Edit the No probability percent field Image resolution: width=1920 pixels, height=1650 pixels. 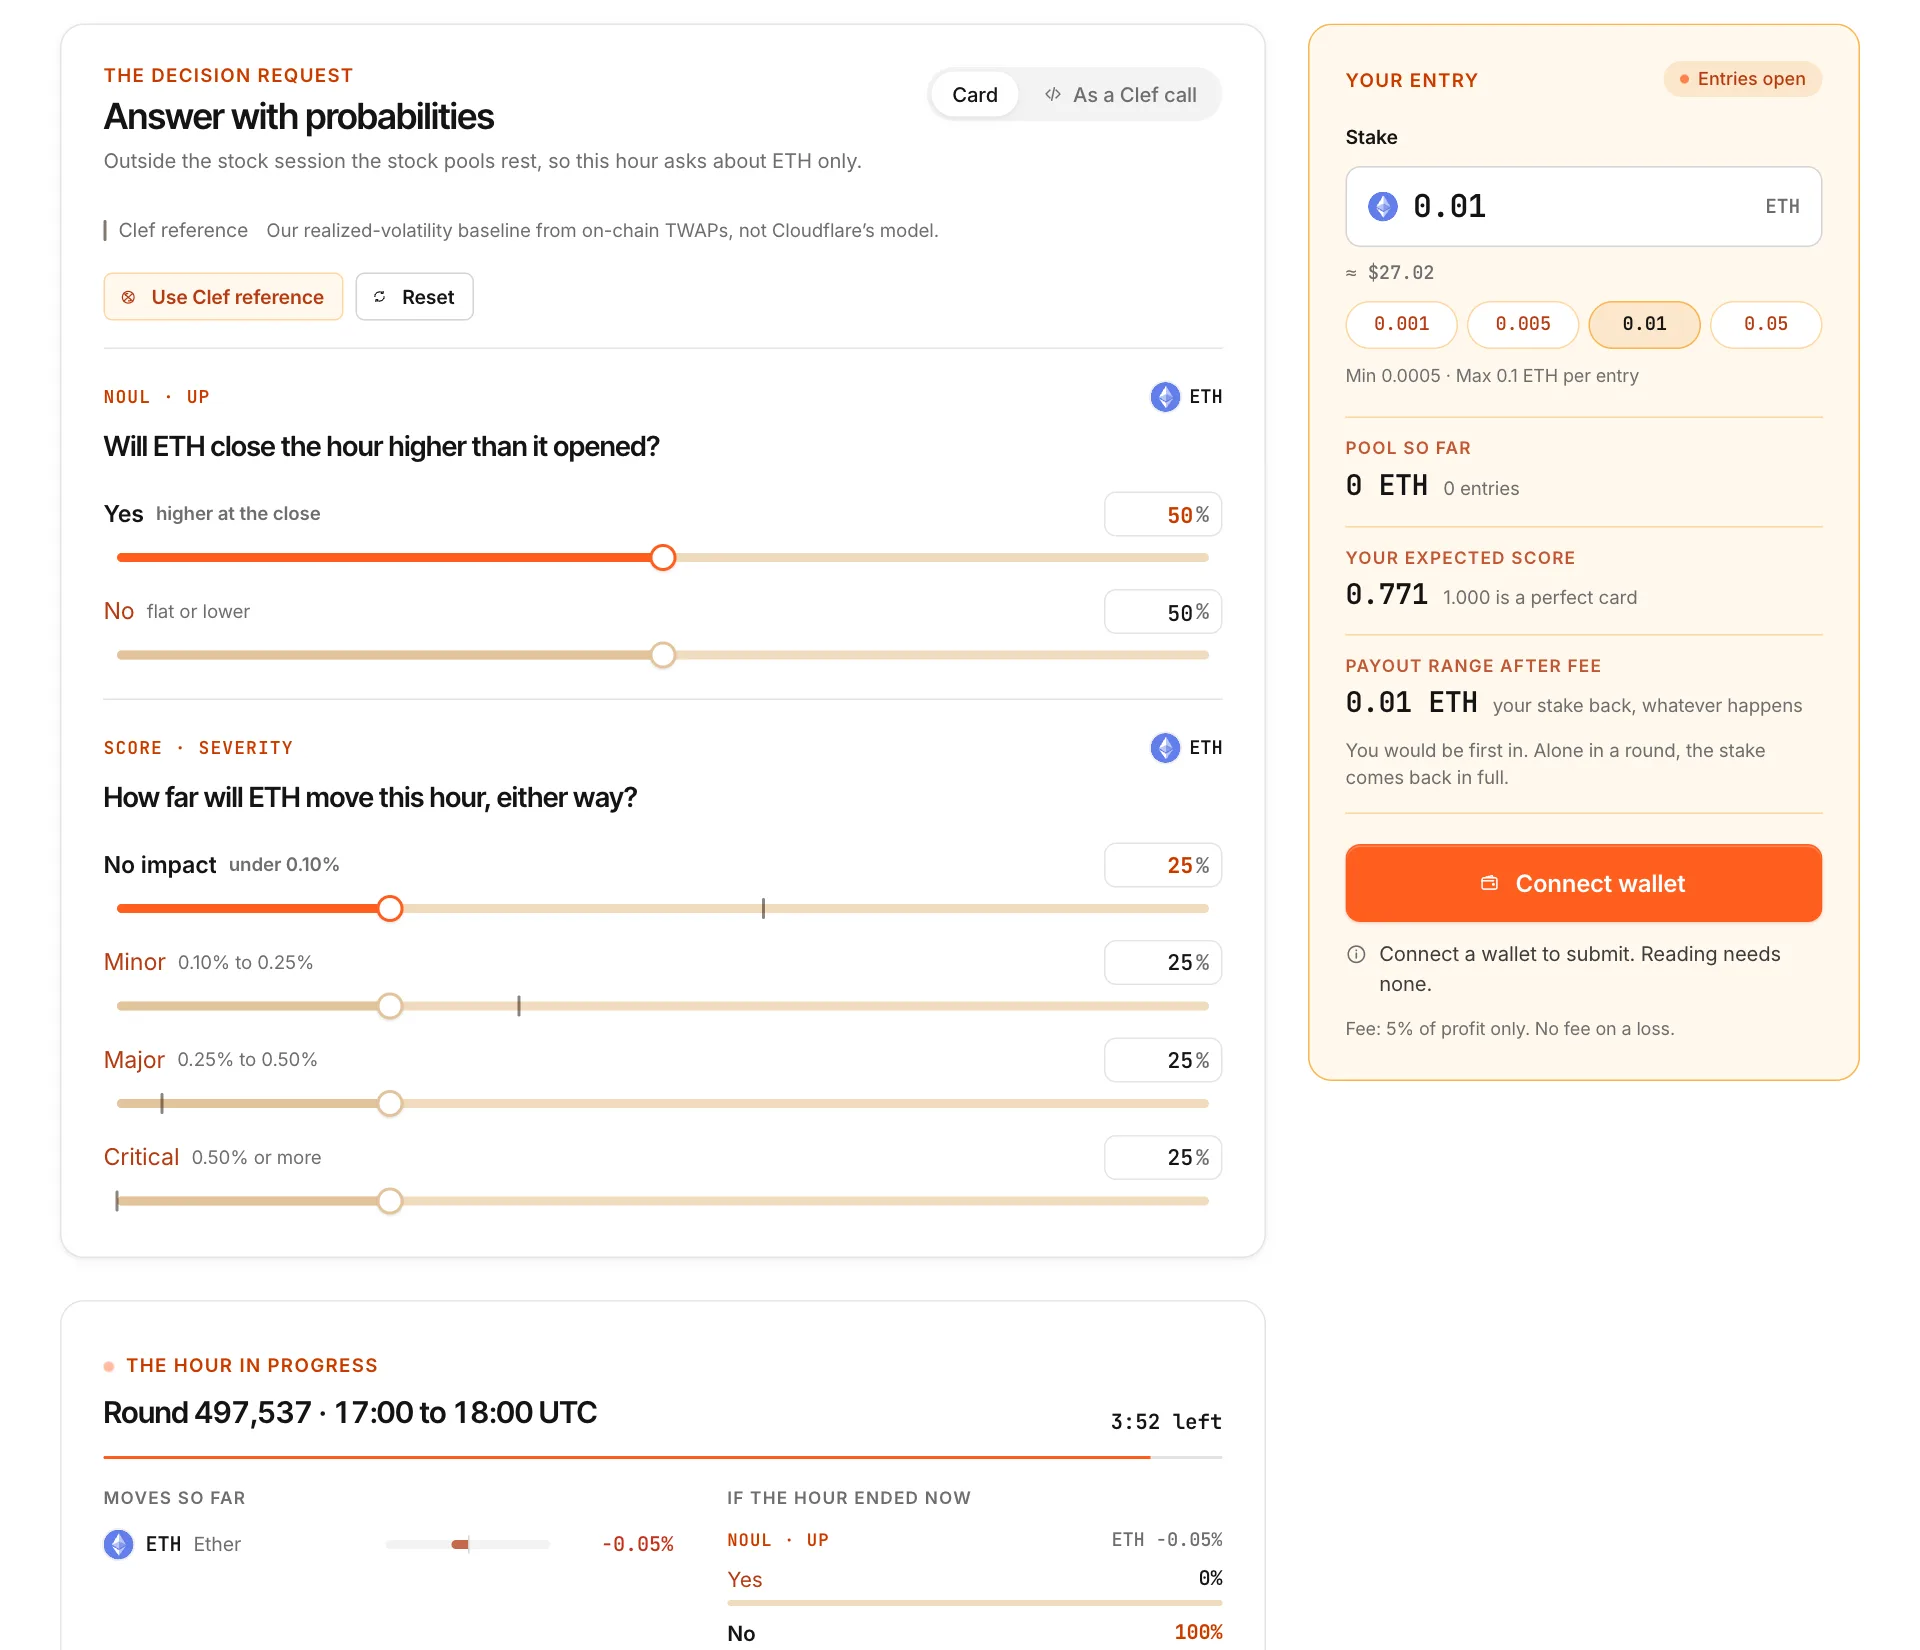1162,612
